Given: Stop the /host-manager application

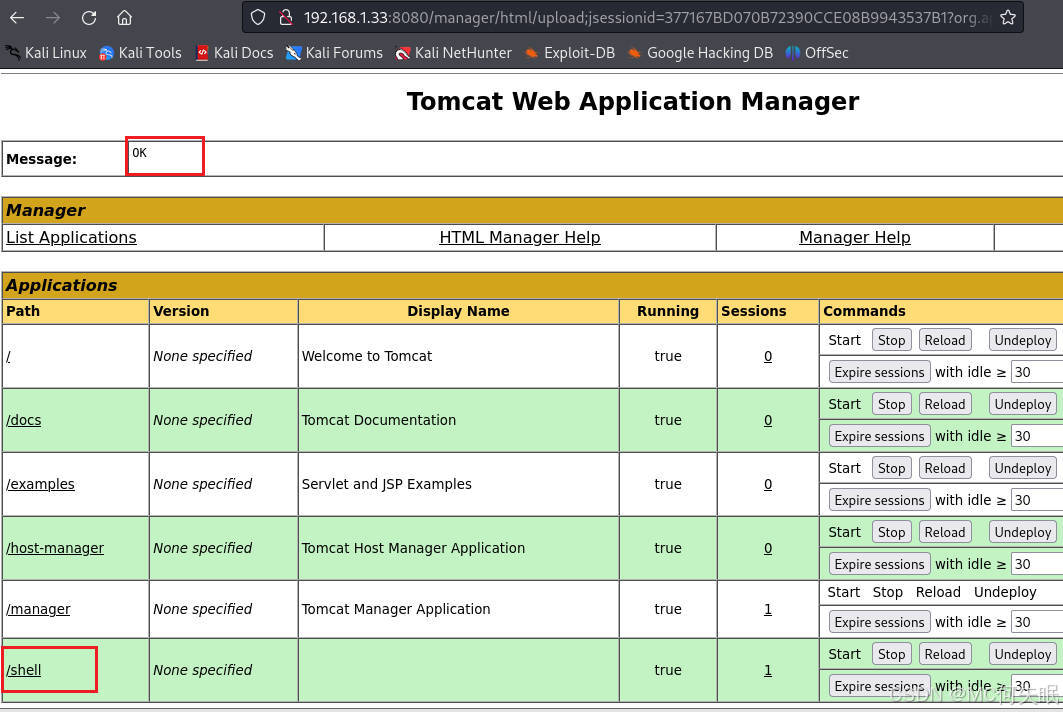Looking at the screenshot, I should 891,532.
